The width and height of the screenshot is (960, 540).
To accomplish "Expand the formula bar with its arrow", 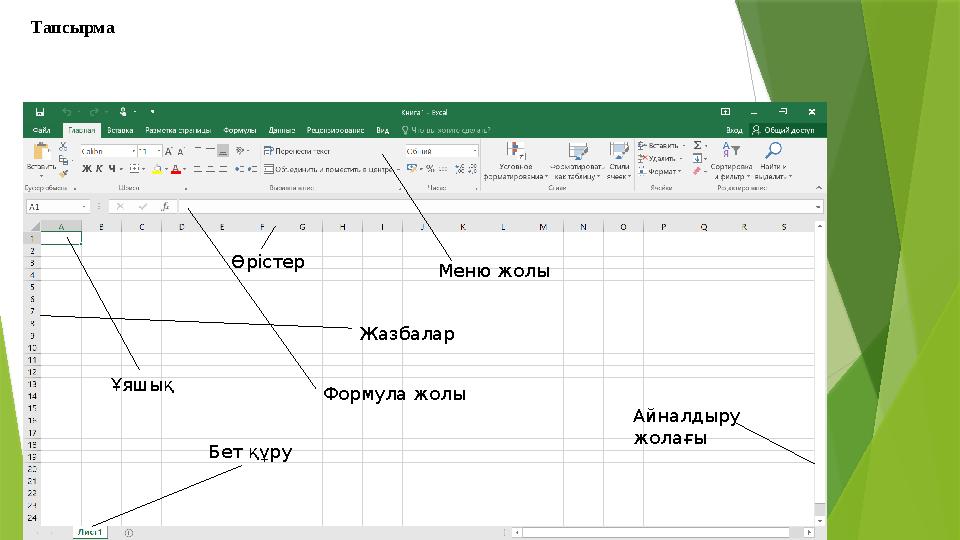I will point(818,207).
